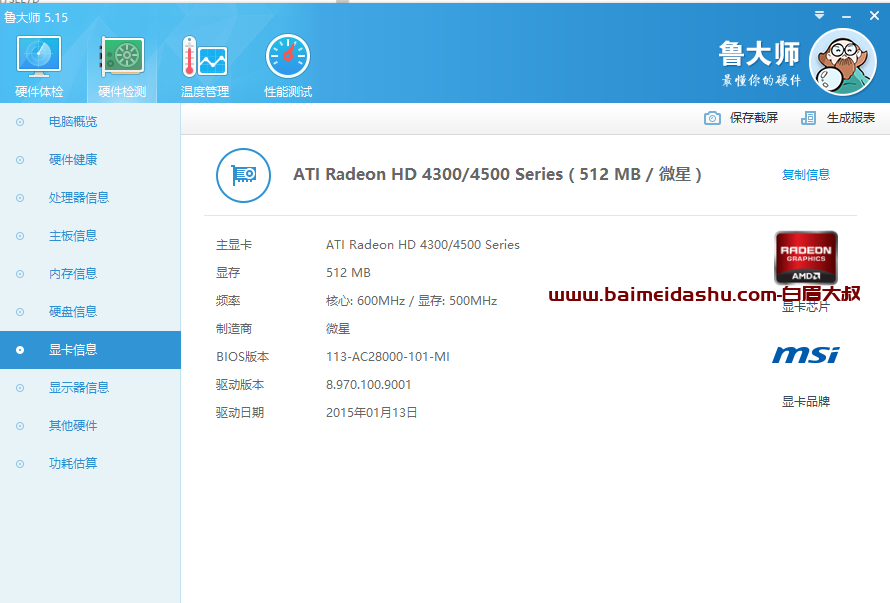890x603 pixels.
Task: Click the 复制信息 link
Action: pos(805,175)
